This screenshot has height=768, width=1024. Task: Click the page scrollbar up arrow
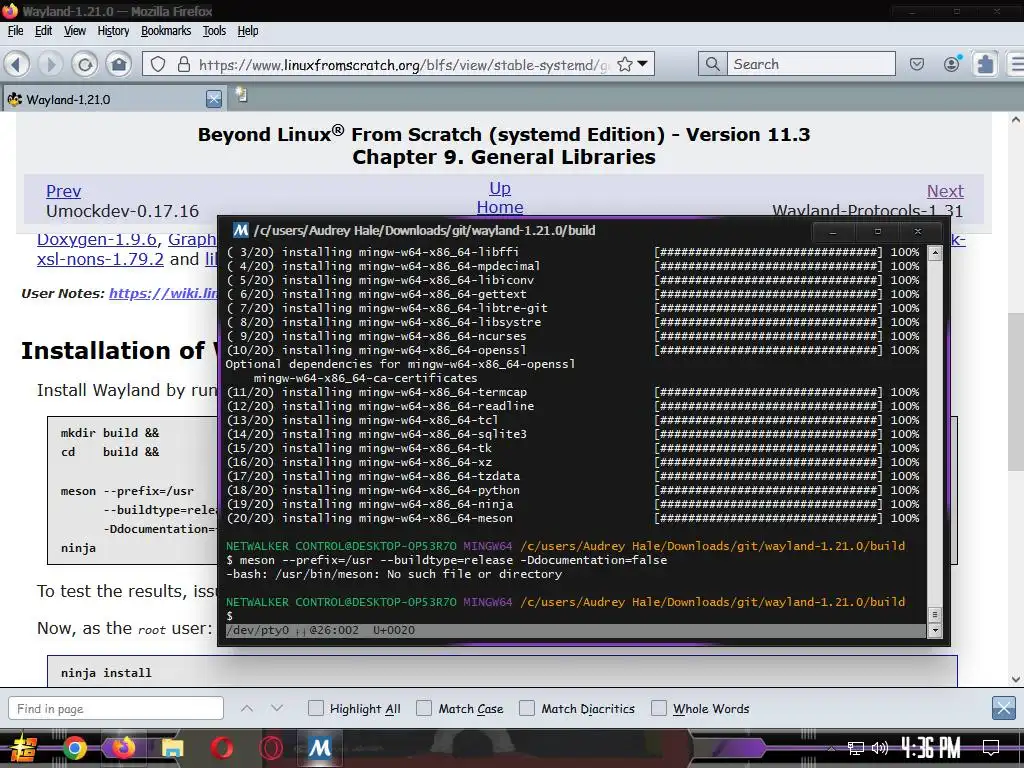pyautogui.click(x=1016, y=120)
